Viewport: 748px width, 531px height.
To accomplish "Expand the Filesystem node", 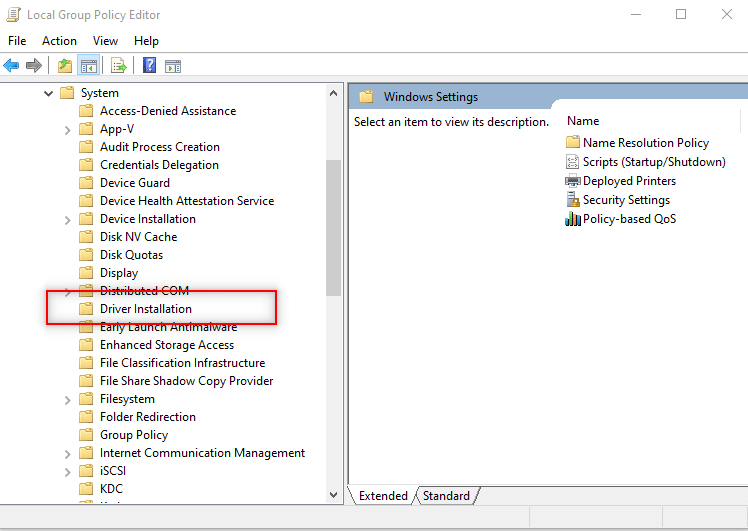I will (67, 400).
